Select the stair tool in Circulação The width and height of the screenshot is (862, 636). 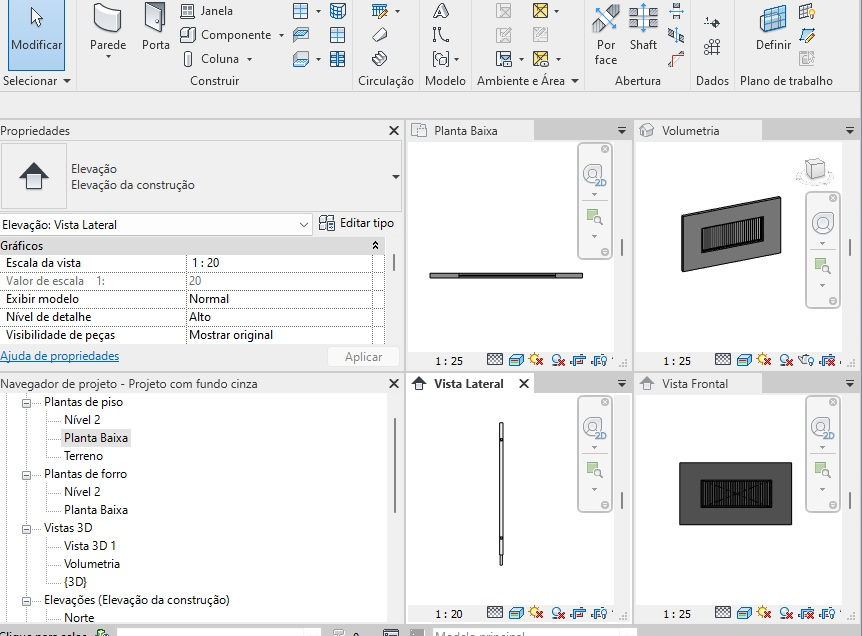point(380,59)
